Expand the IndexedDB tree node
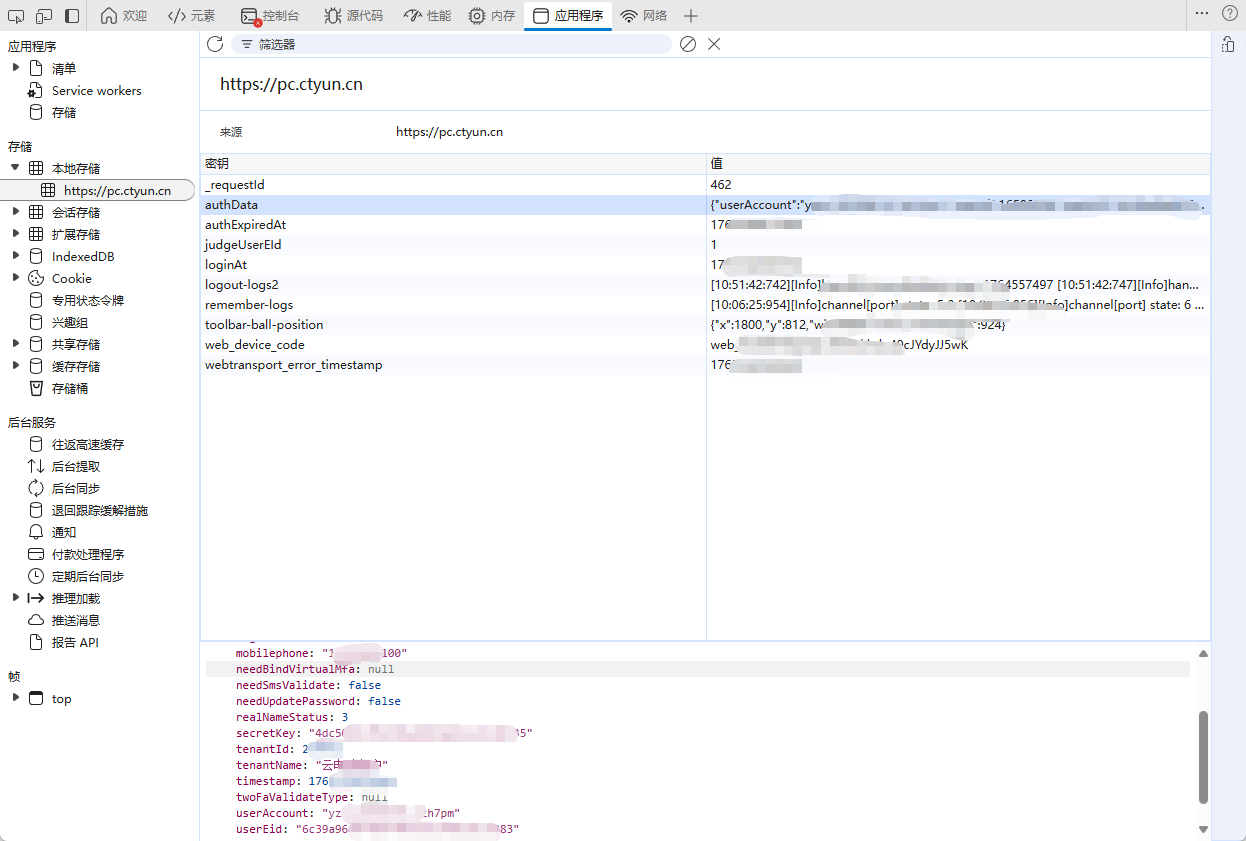 (x=16, y=256)
